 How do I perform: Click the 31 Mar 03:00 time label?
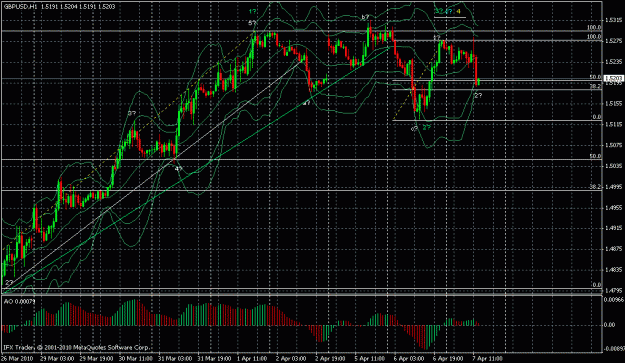[x=175, y=358]
